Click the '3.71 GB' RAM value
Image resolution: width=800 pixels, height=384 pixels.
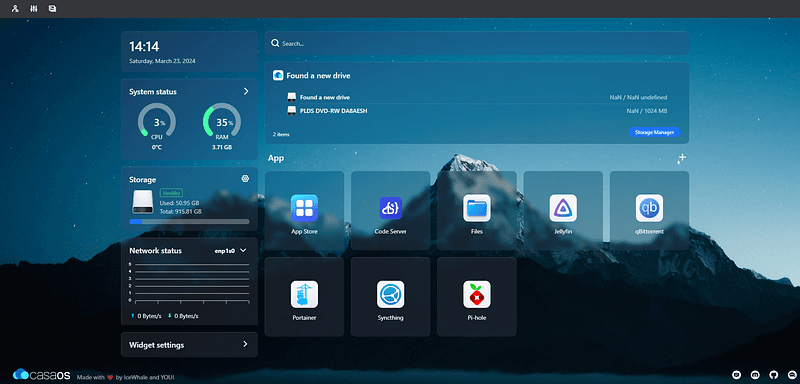(x=222, y=147)
